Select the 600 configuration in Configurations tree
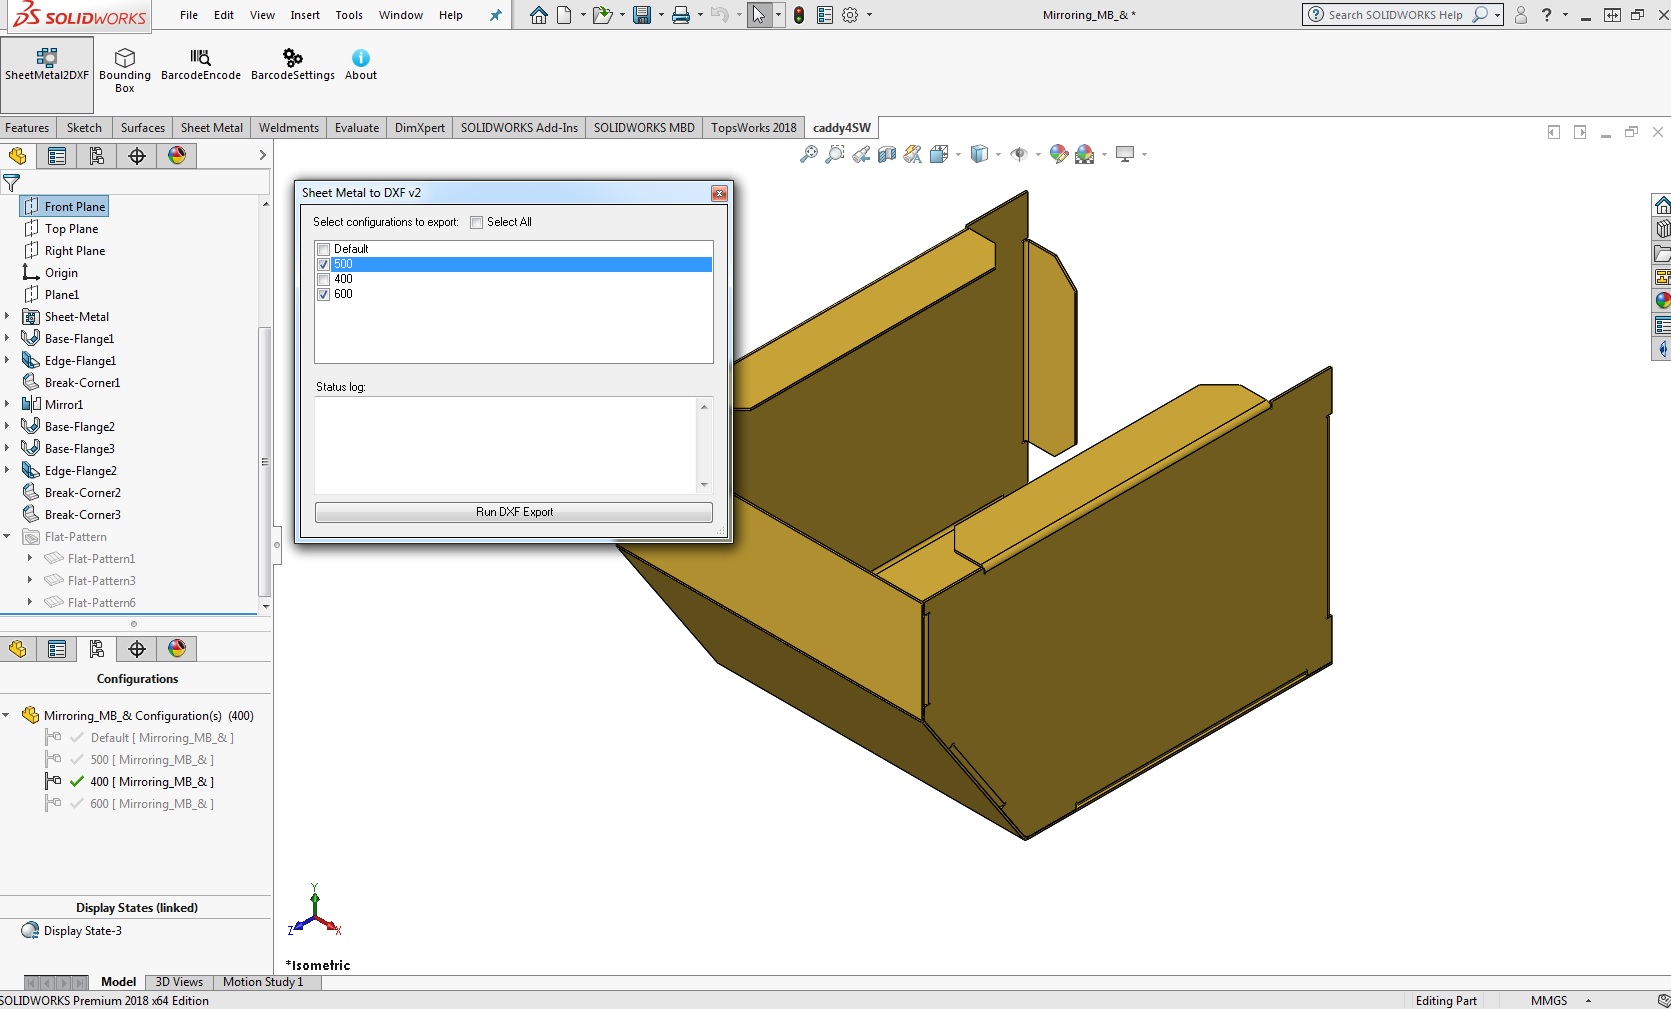This screenshot has height=1009, width=1671. [x=151, y=804]
